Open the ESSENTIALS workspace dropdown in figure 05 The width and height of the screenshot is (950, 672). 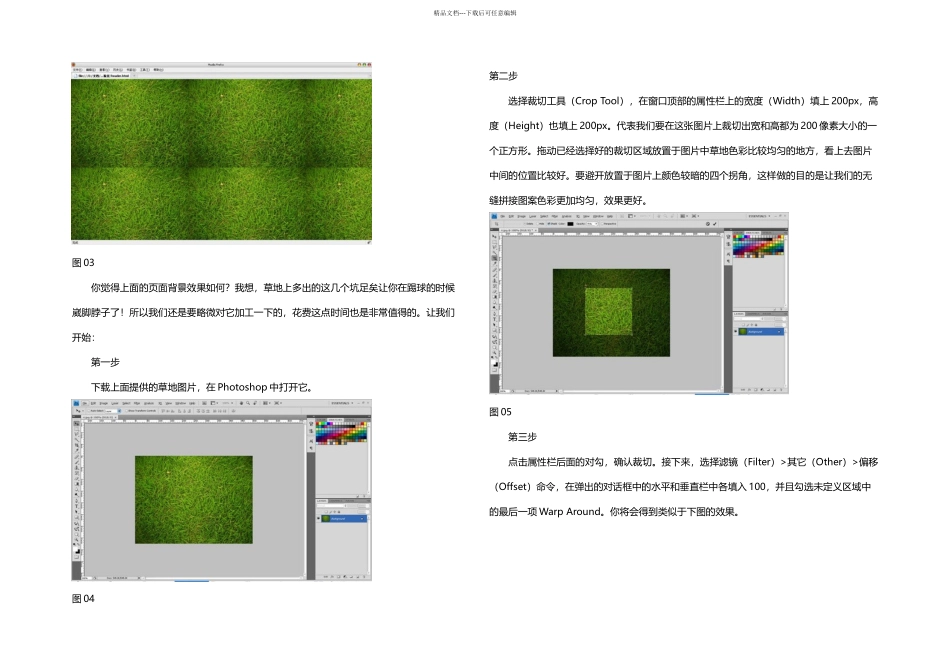(x=760, y=216)
